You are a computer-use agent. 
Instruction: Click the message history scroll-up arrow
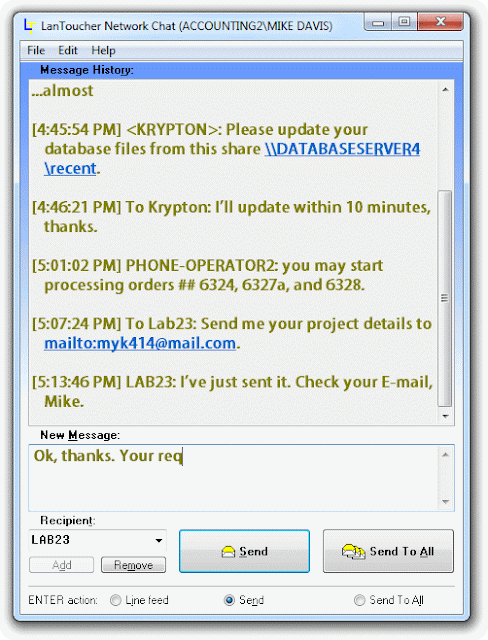pyautogui.click(x=445, y=89)
